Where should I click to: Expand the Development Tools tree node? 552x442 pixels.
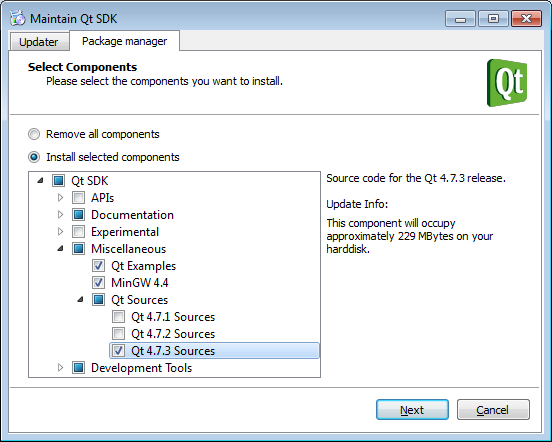click(x=61, y=368)
